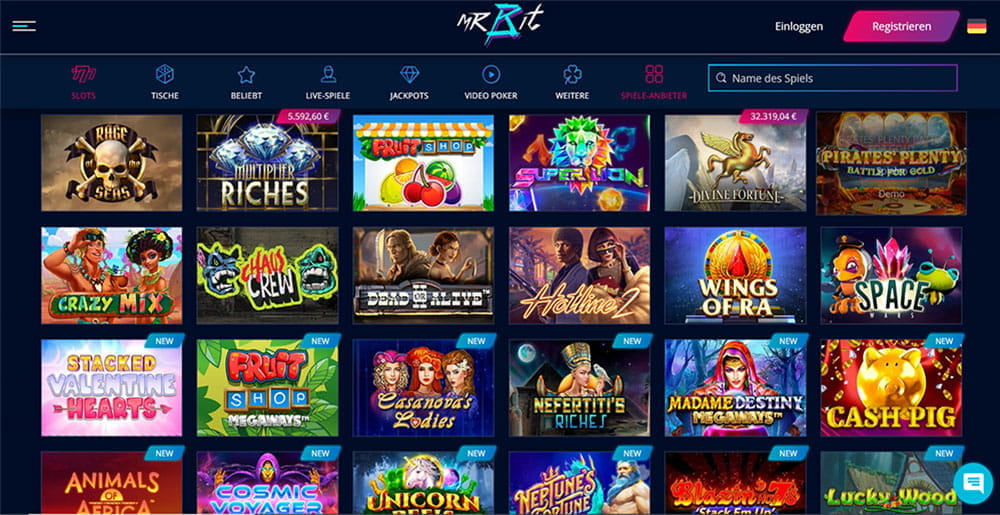Screen dimensions: 1000x515
Task: Open the Video Poker play icon
Action: 491,75
